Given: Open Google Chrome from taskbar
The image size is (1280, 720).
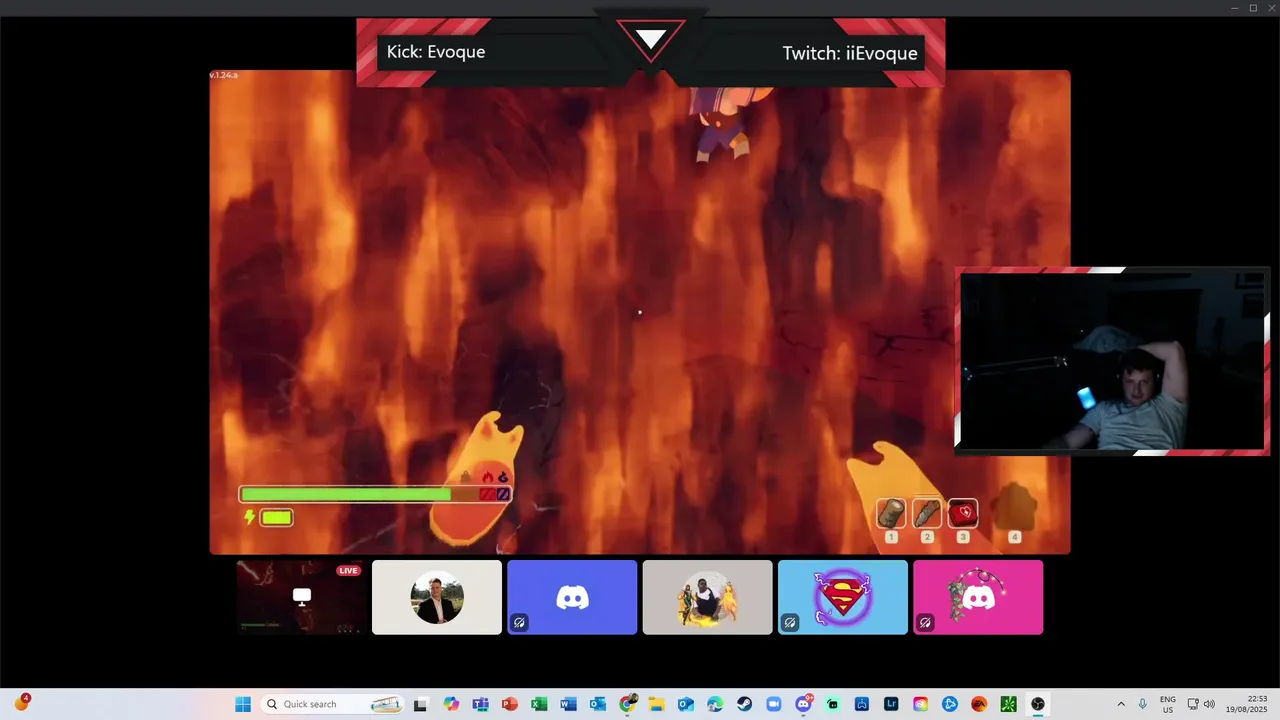Looking at the screenshot, I should click(x=627, y=704).
